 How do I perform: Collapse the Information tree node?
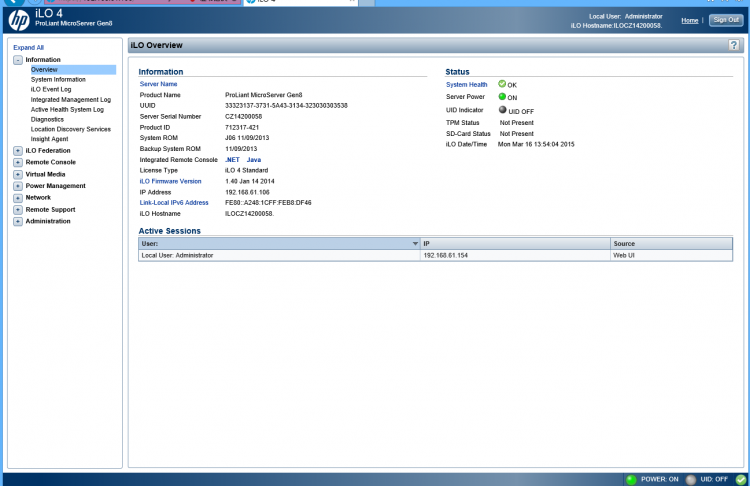18,60
